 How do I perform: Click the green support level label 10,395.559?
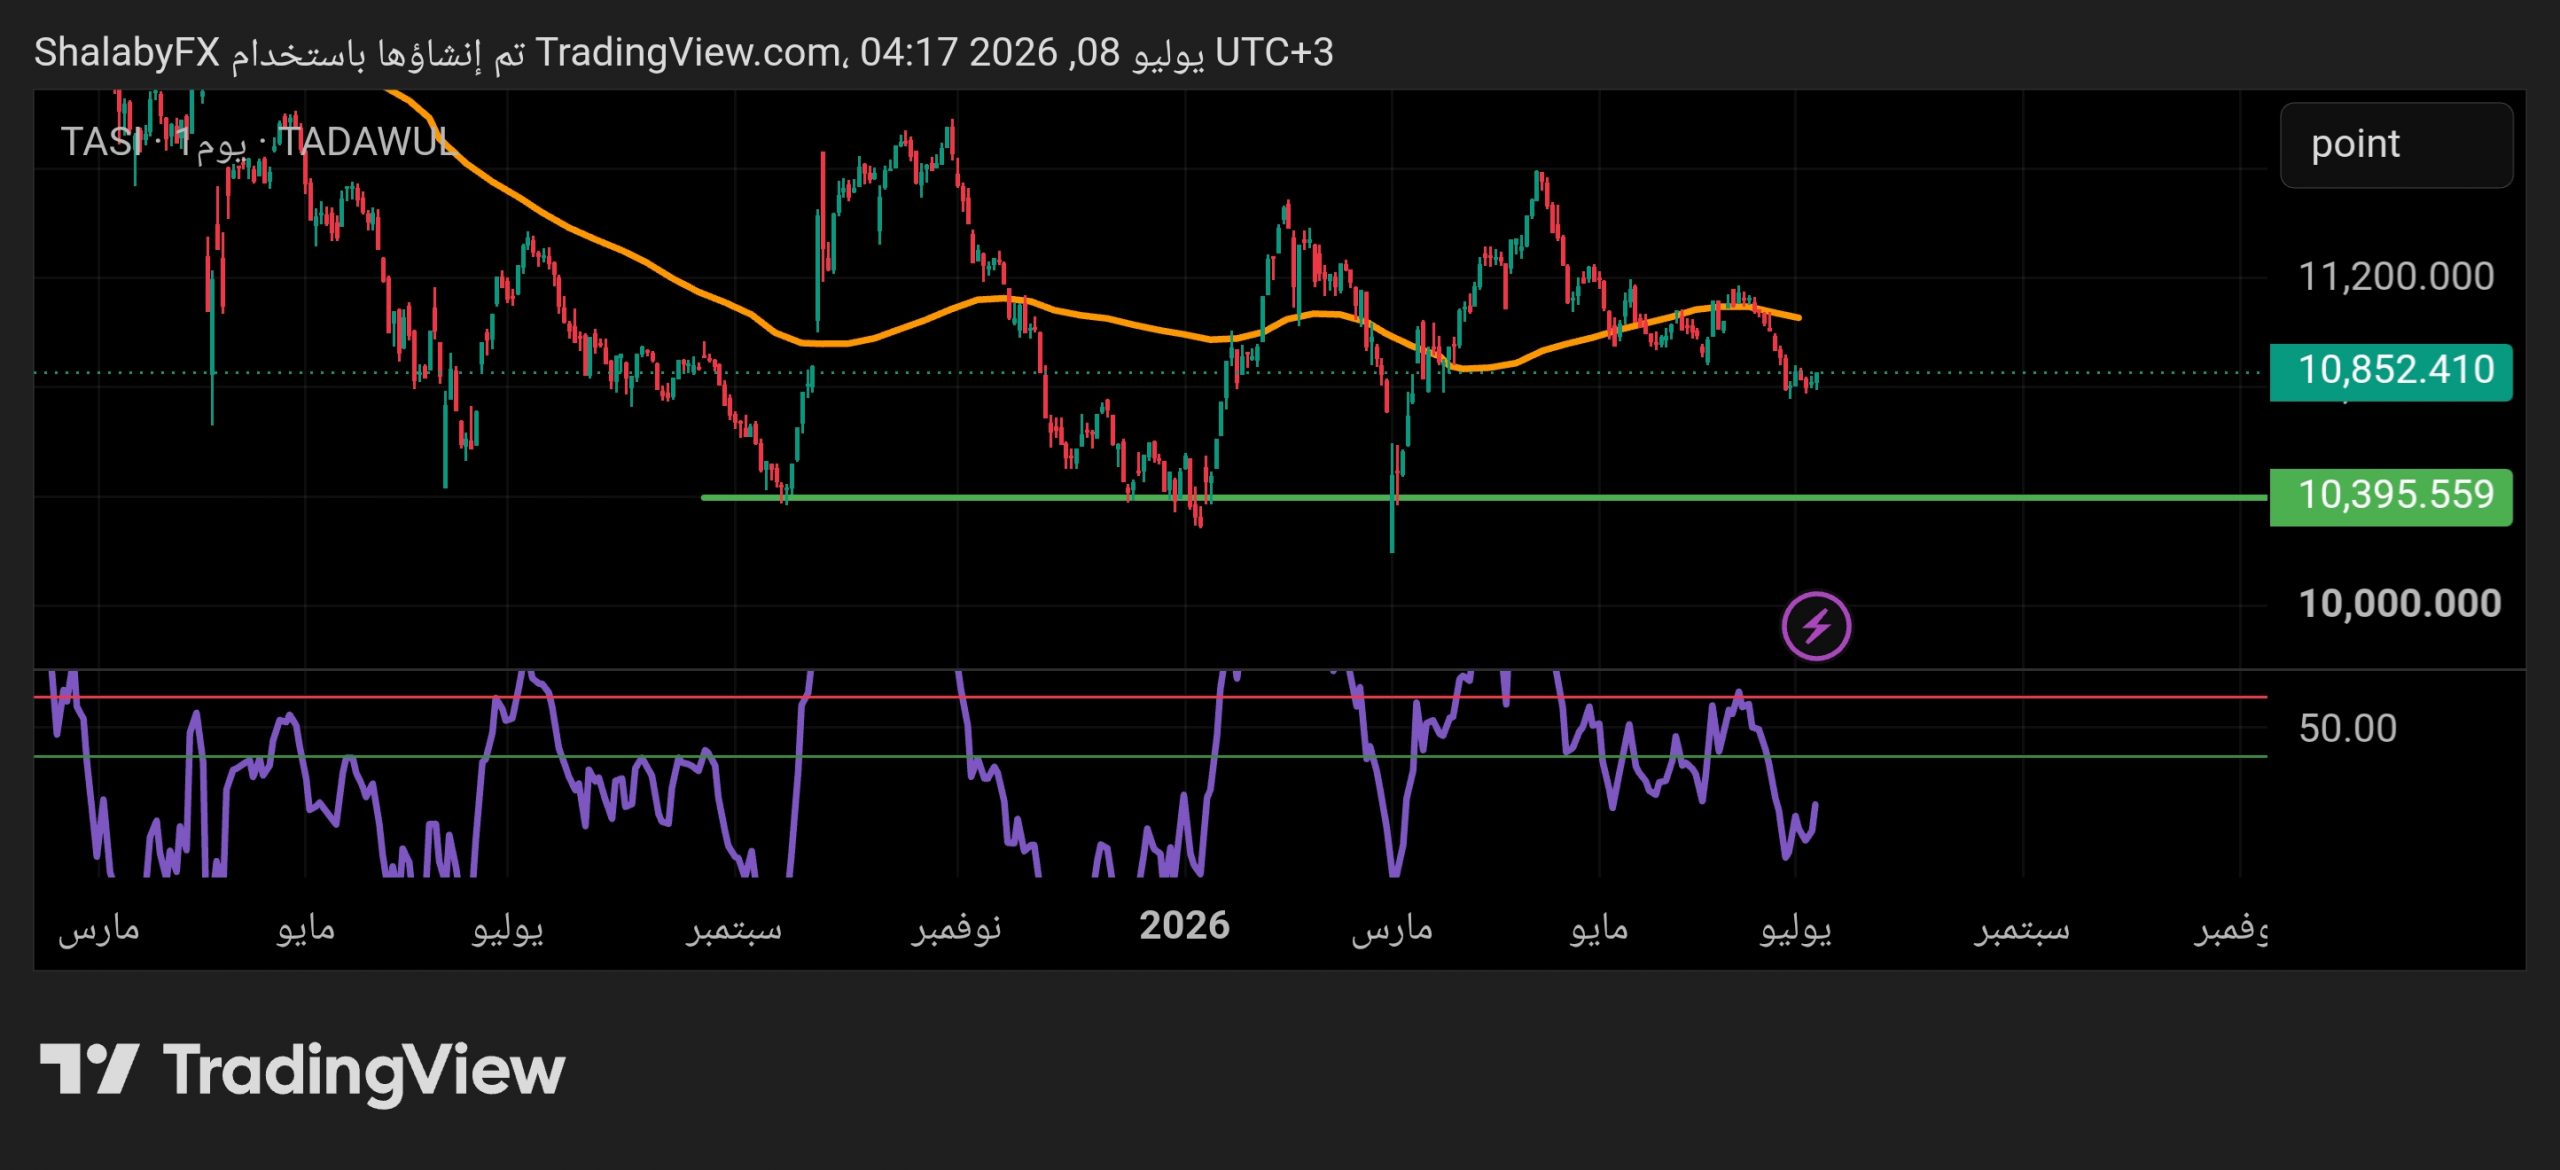pyautogui.click(x=2390, y=496)
